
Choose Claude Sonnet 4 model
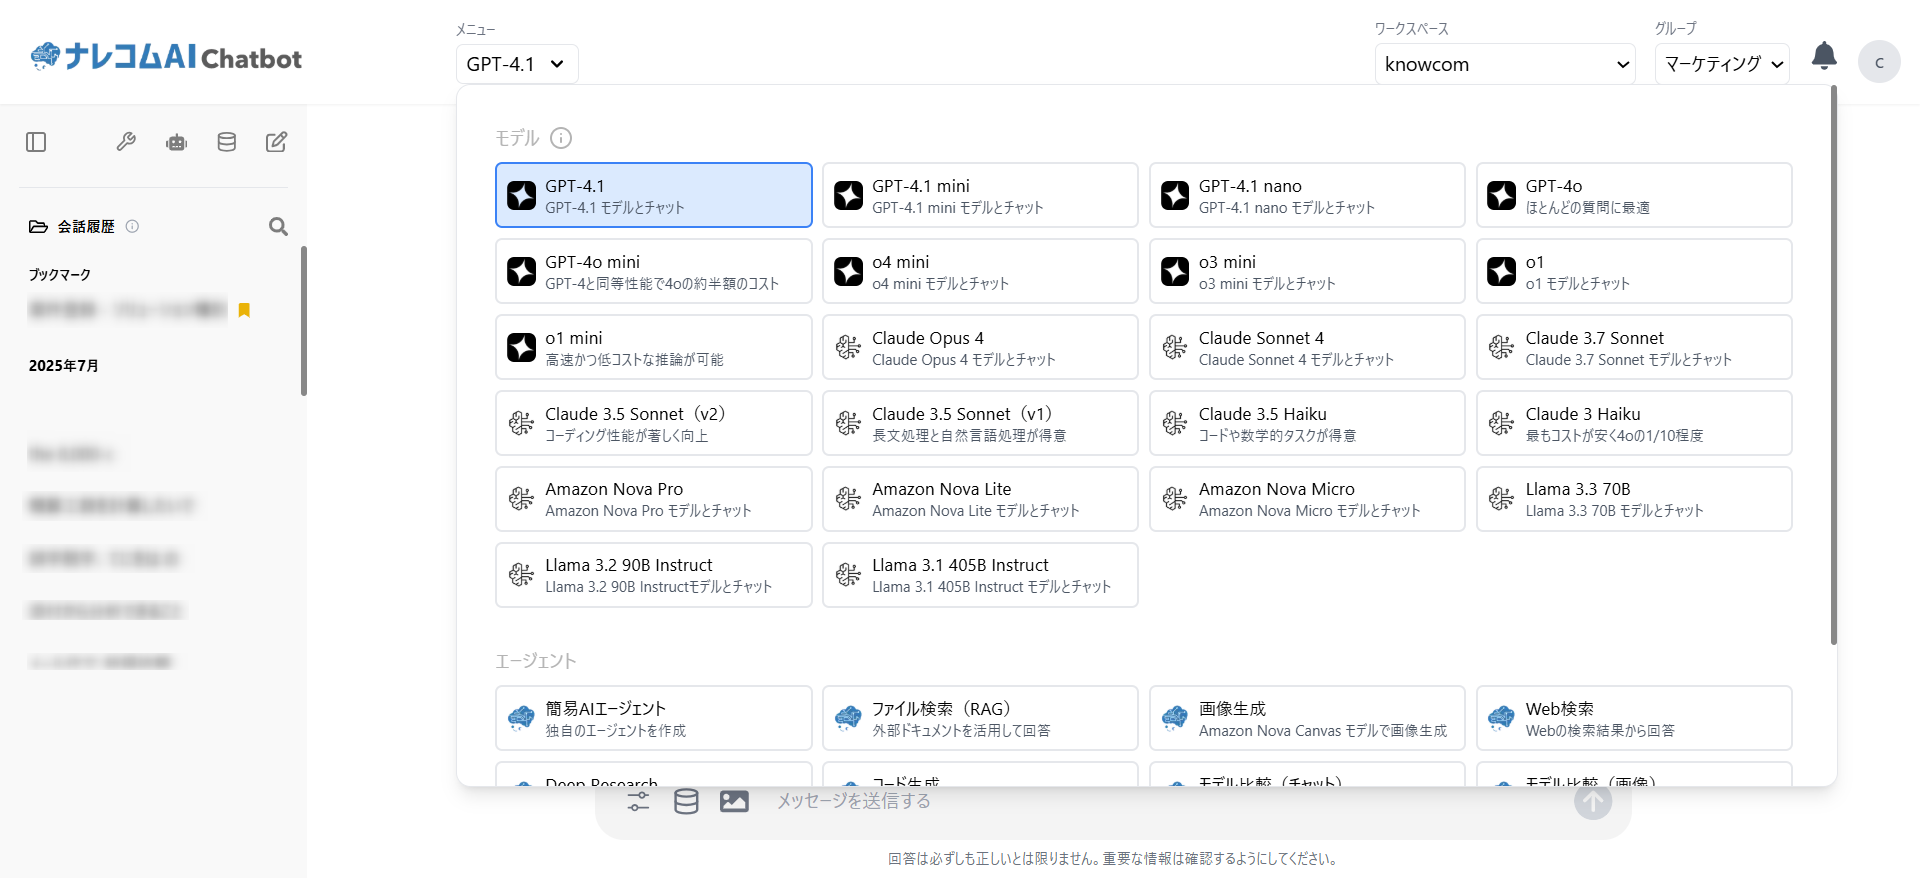(1307, 347)
